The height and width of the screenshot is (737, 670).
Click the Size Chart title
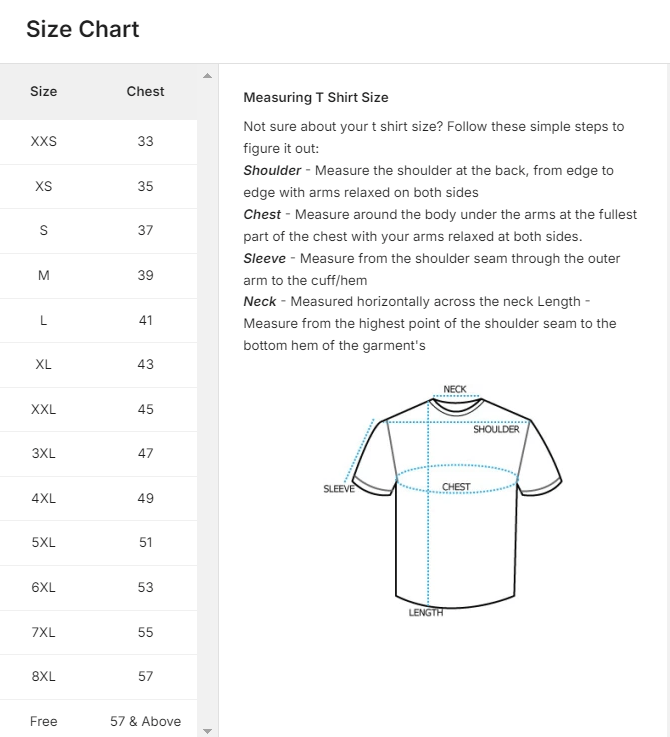click(83, 29)
